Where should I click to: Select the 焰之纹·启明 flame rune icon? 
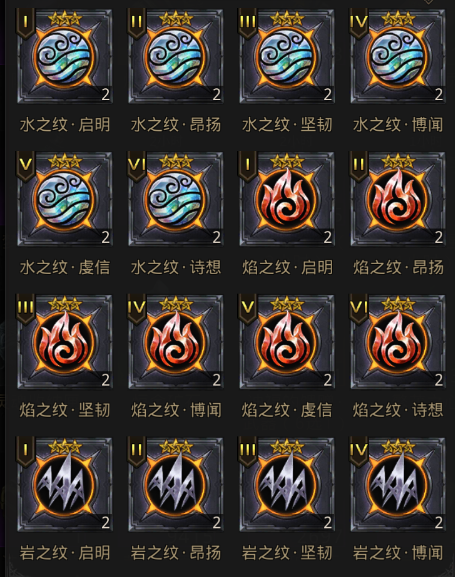(x=287, y=199)
